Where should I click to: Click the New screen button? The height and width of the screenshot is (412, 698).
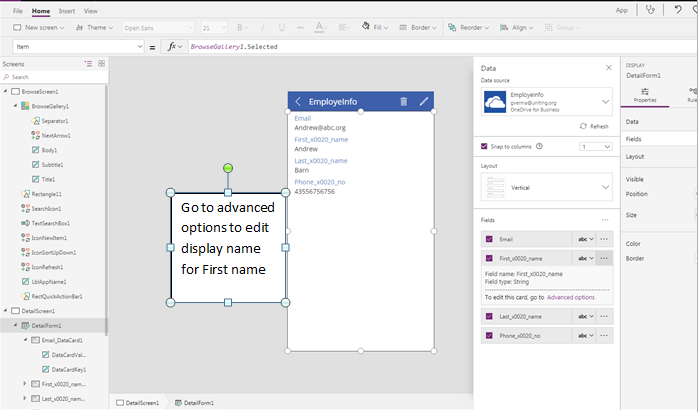point(38,28)
